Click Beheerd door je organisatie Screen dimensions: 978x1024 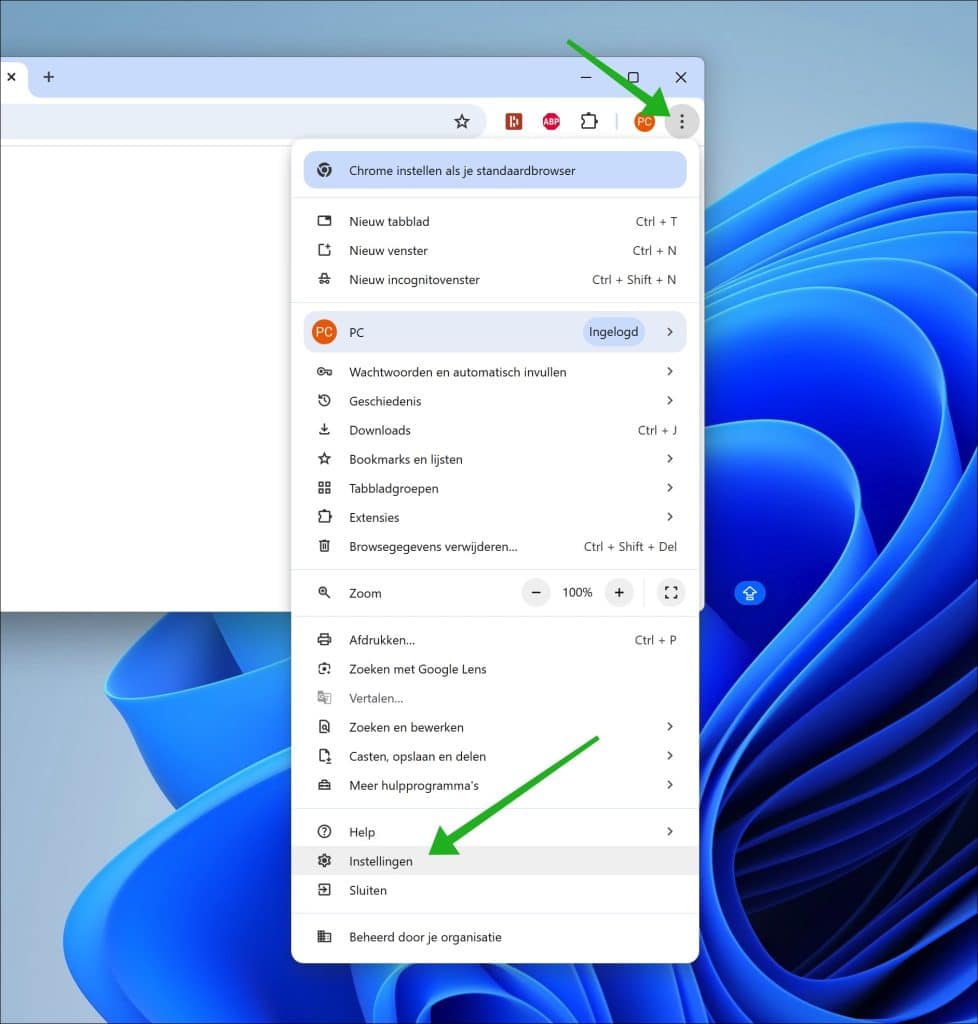point(495,937)
